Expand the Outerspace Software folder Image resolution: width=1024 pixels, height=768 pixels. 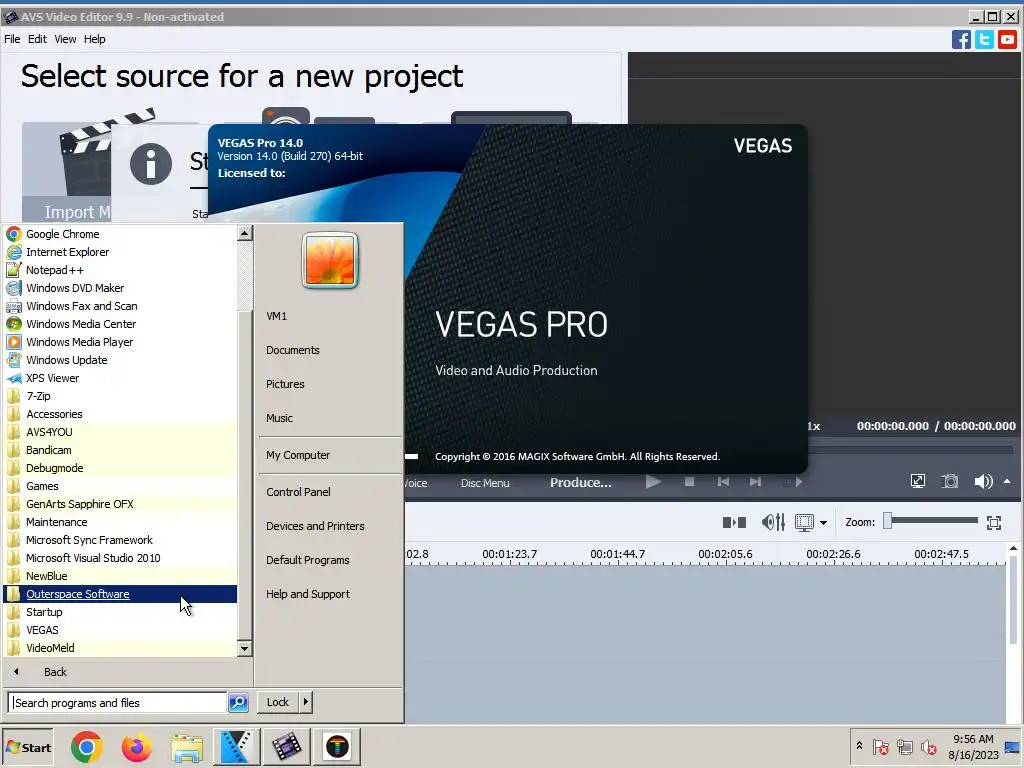coord(120,594)
